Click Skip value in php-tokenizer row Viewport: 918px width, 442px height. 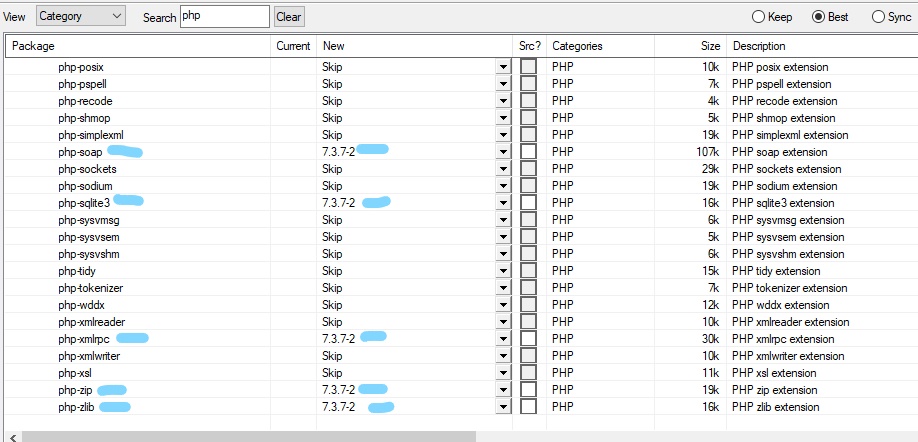332,287
